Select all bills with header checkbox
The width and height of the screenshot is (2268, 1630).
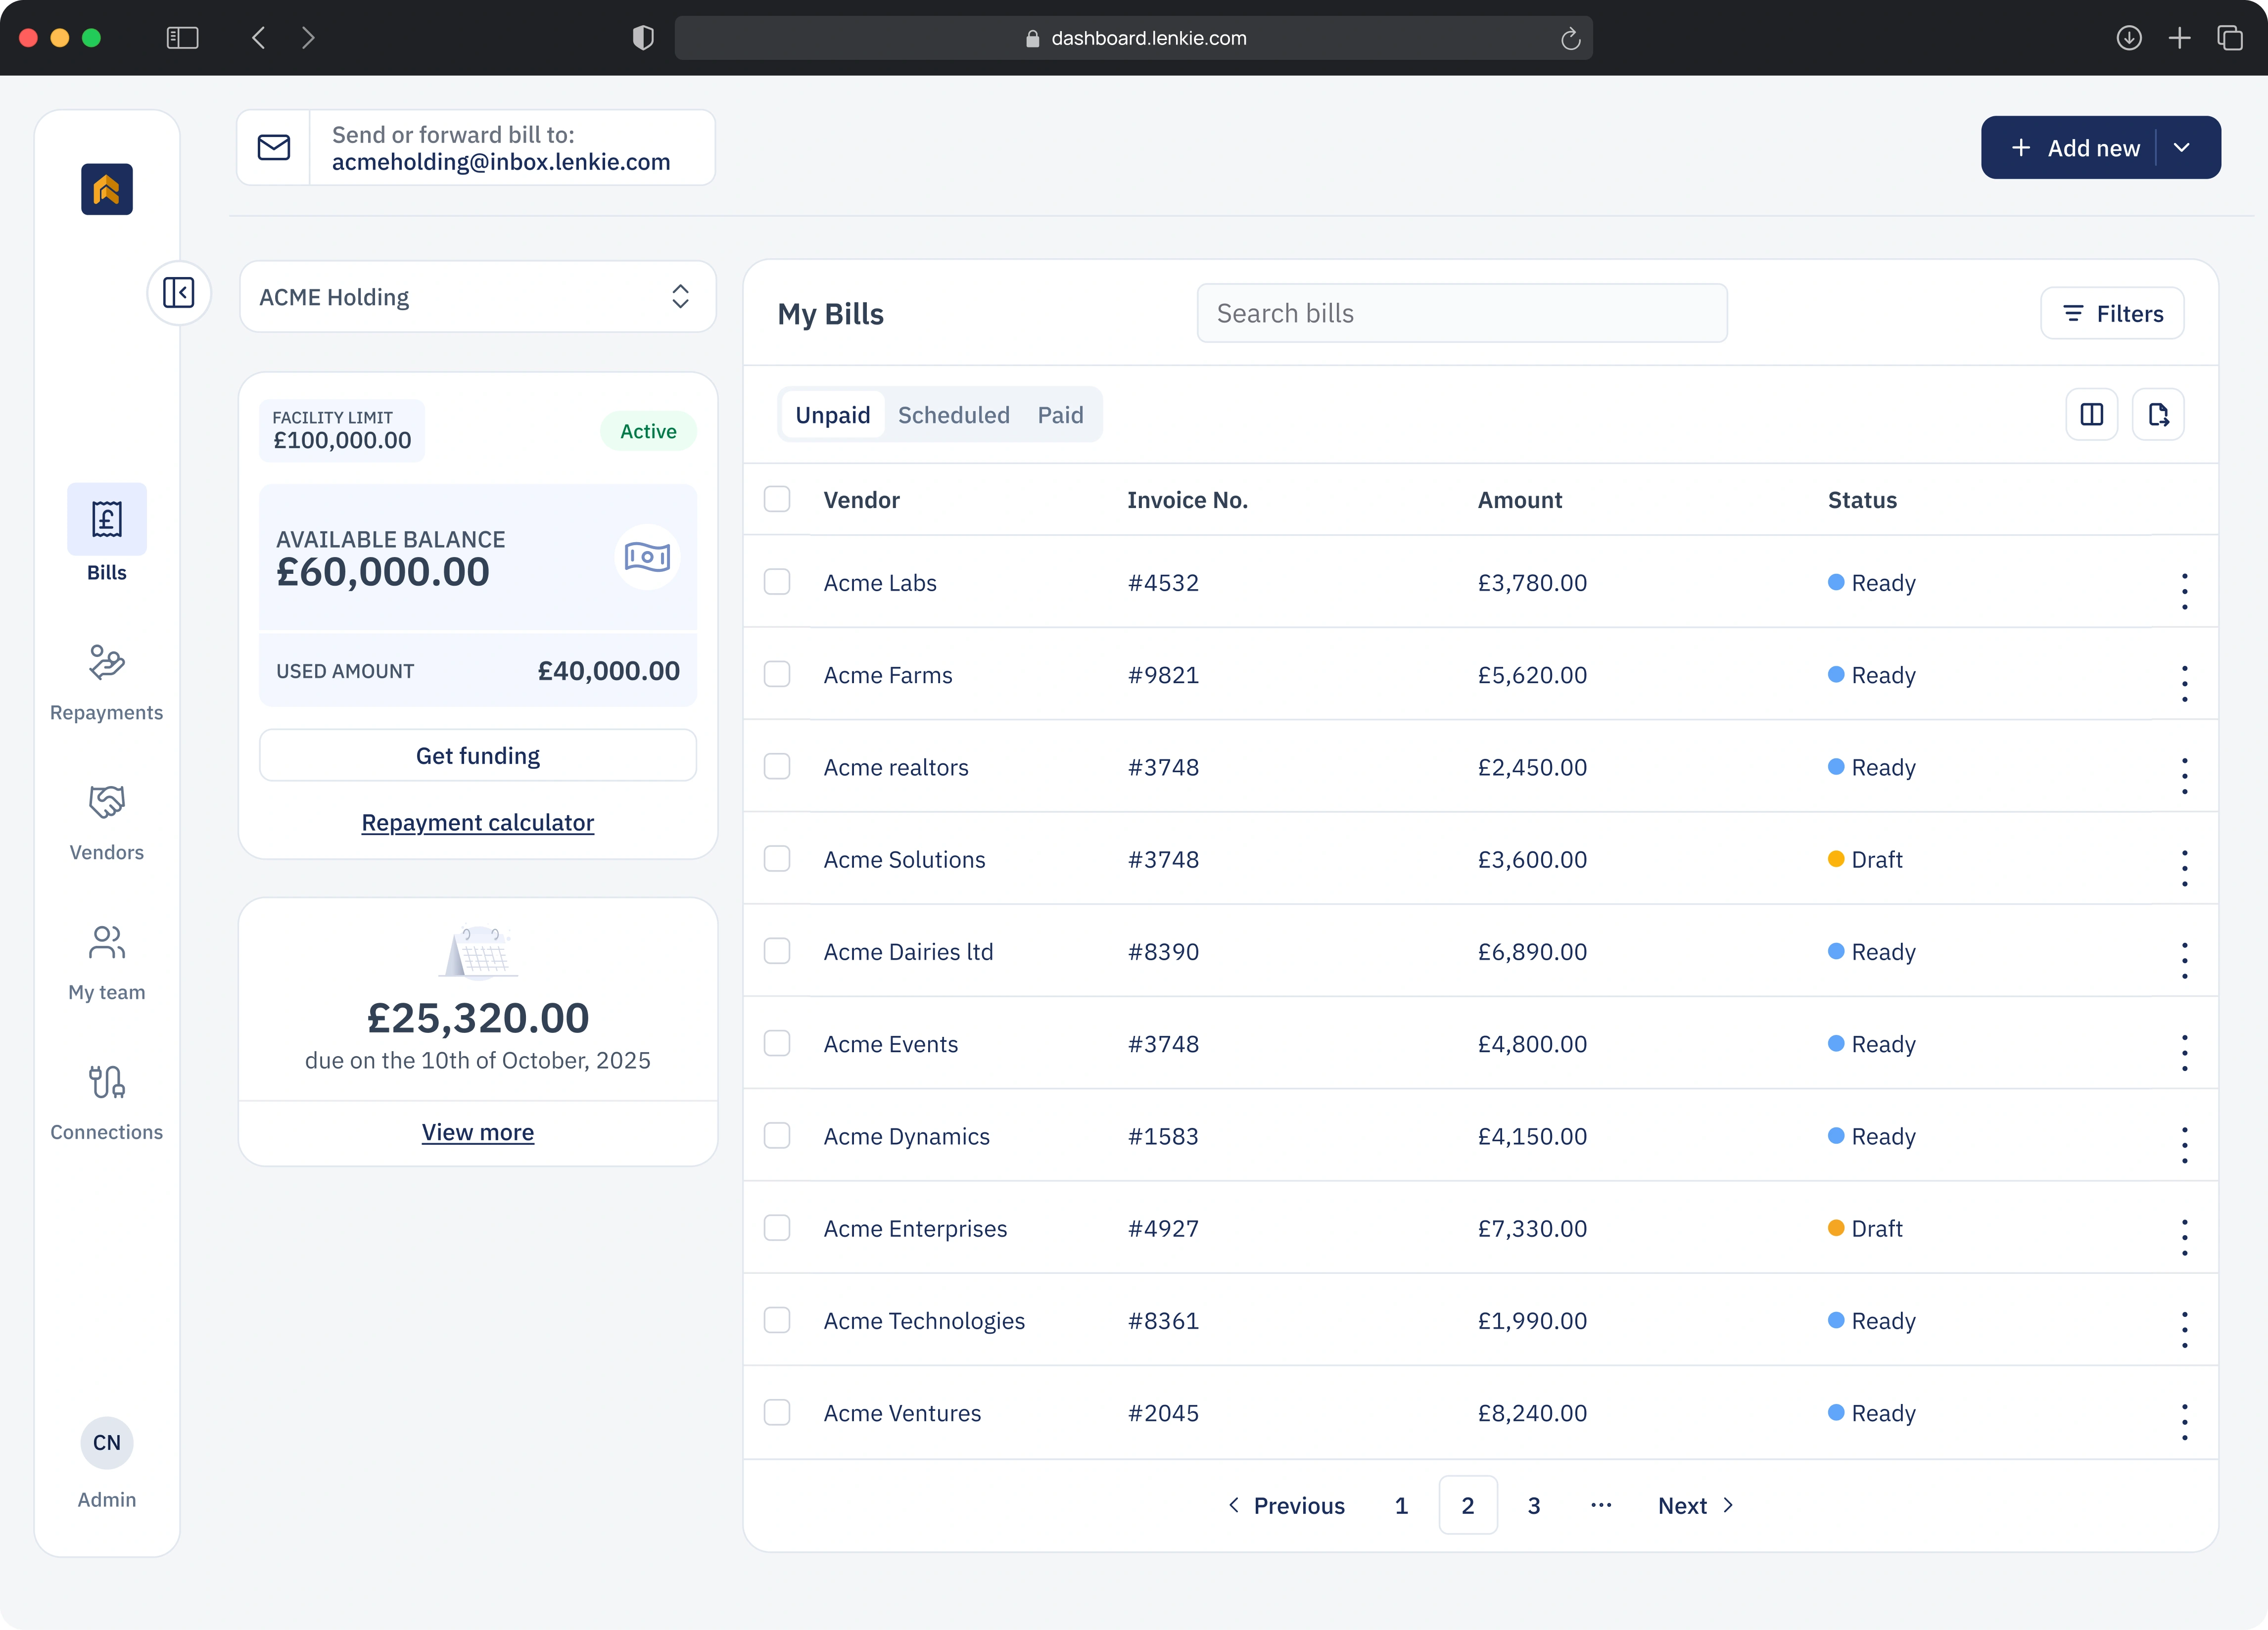[x=777, y=499]
